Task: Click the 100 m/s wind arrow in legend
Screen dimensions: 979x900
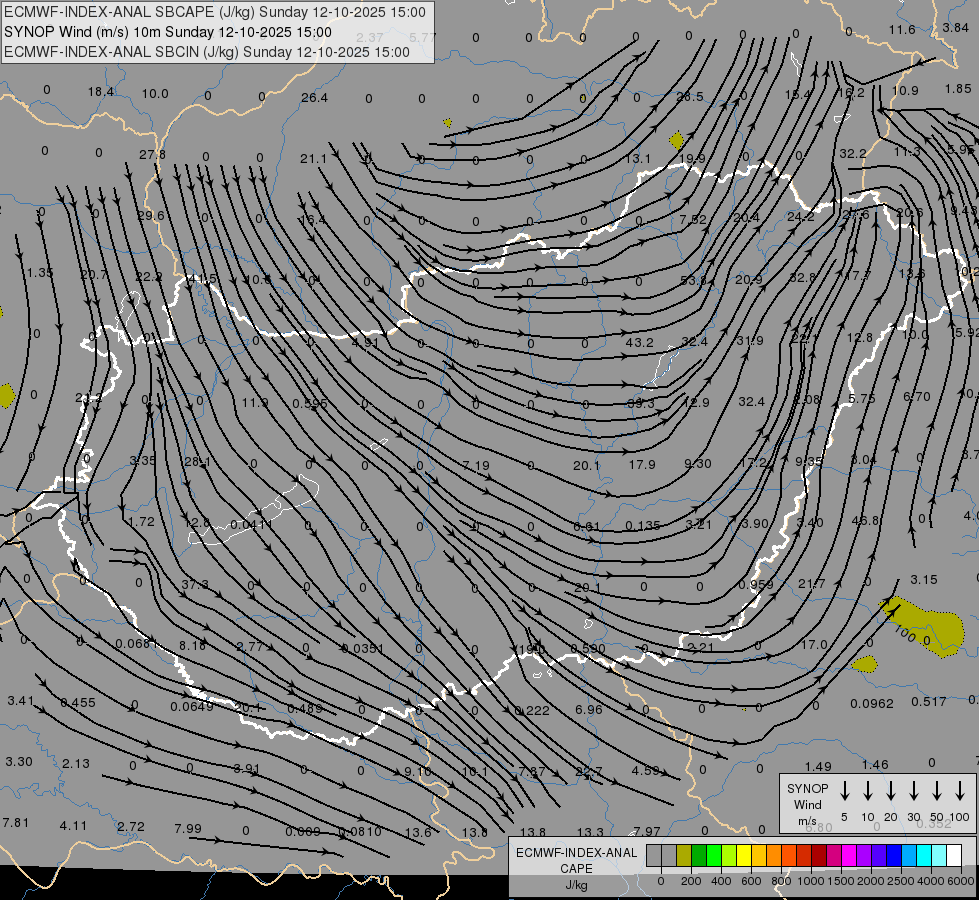Action: [x=960, y=791]
